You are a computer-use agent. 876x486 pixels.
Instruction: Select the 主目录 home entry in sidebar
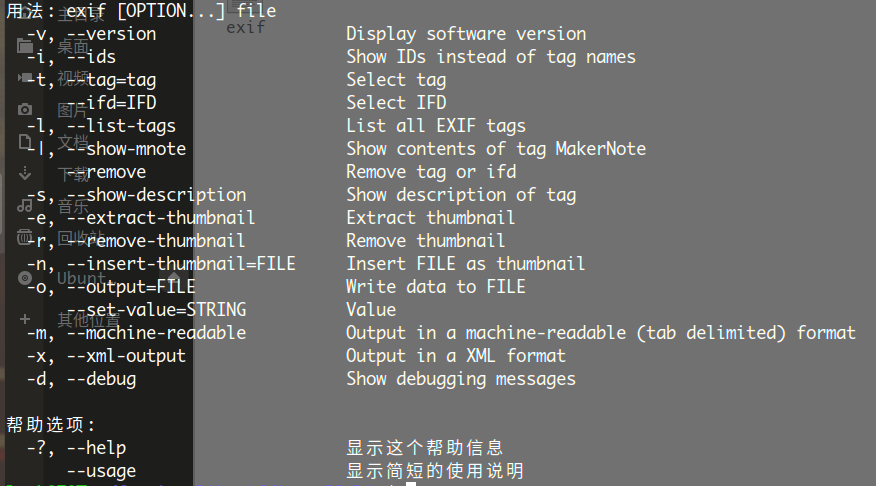click(x=80, y=14)
